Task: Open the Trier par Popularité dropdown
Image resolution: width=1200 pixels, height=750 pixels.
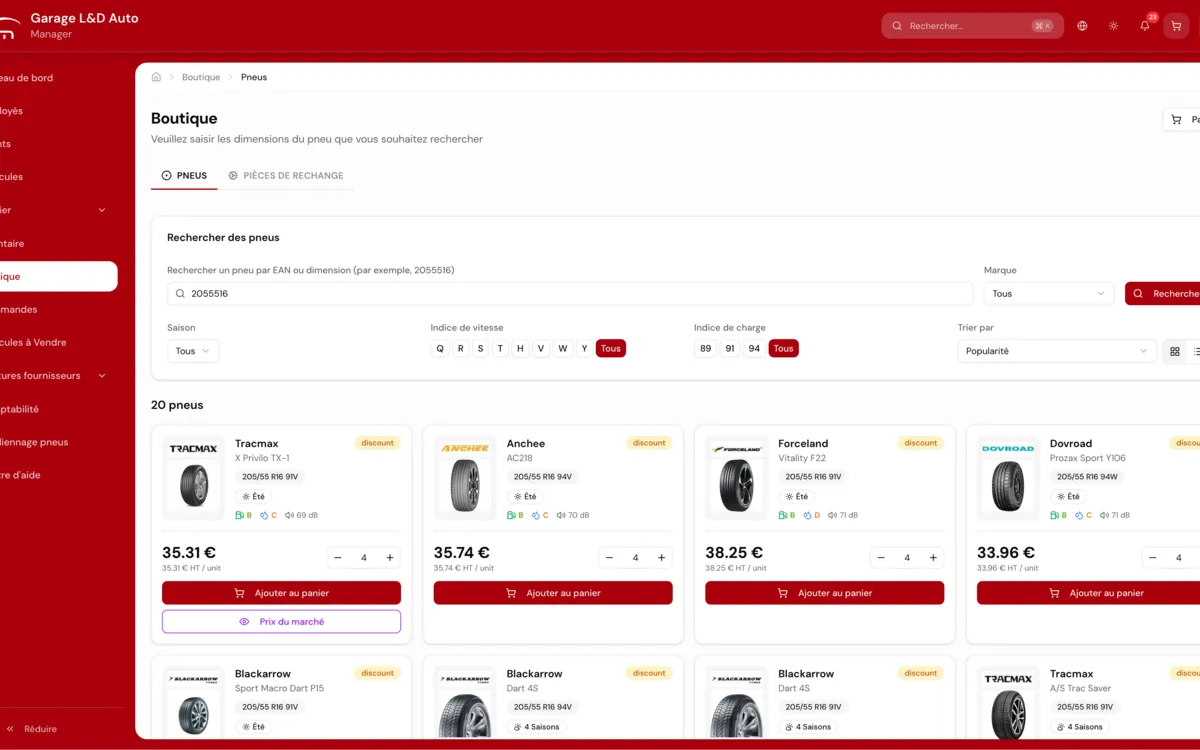Action: point(1057,351)
